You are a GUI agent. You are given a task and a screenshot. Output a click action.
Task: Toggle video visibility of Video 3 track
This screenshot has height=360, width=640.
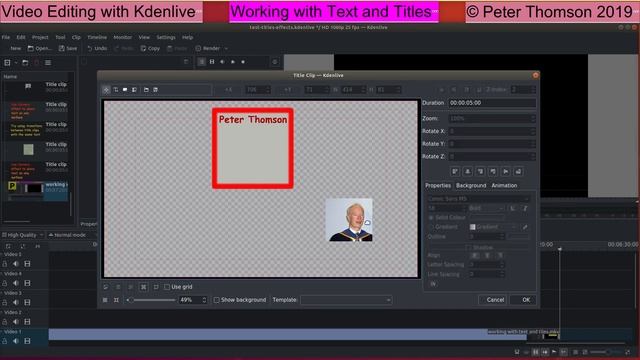(27, 302)
